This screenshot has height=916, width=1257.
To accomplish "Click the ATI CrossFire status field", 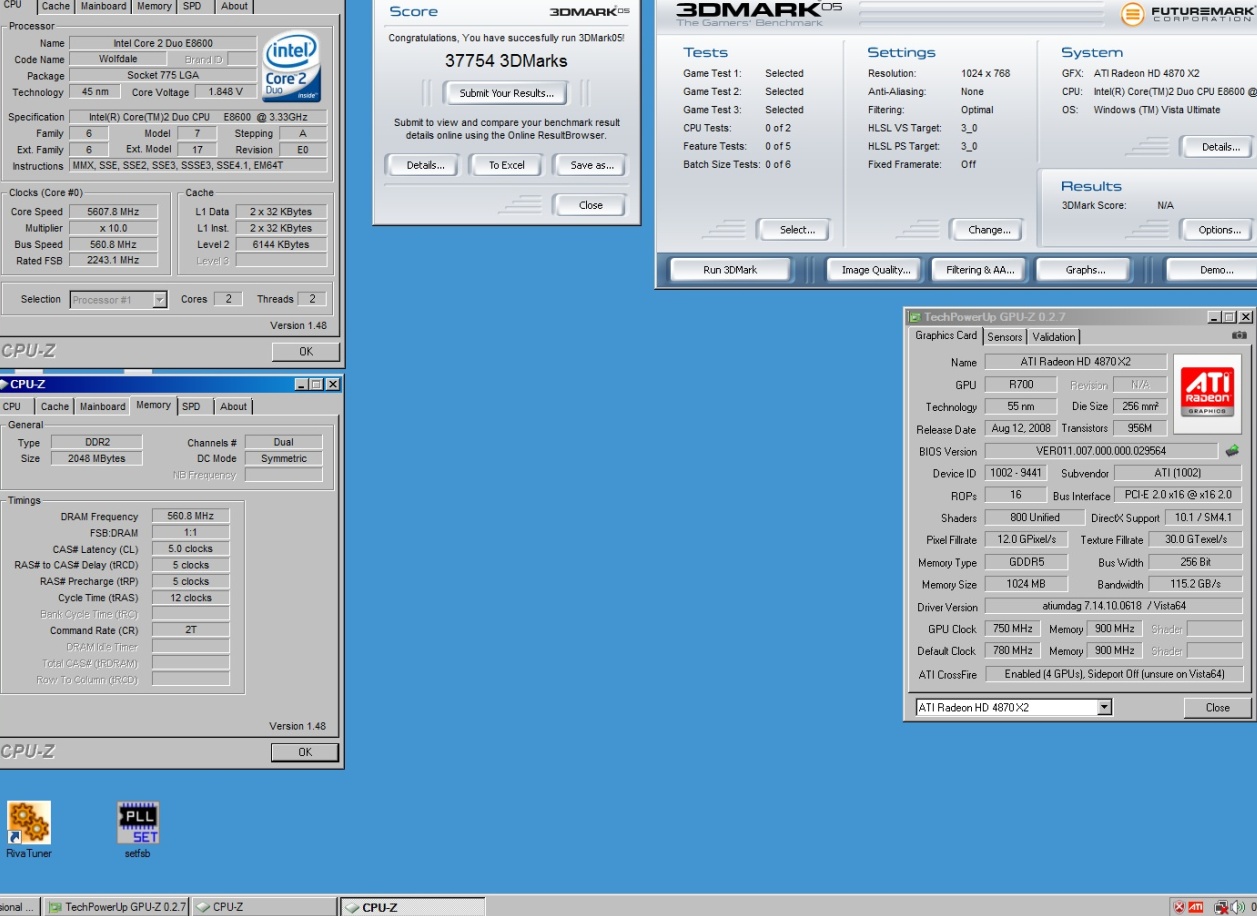I will pyautogui.click(x=1113, y=674).
